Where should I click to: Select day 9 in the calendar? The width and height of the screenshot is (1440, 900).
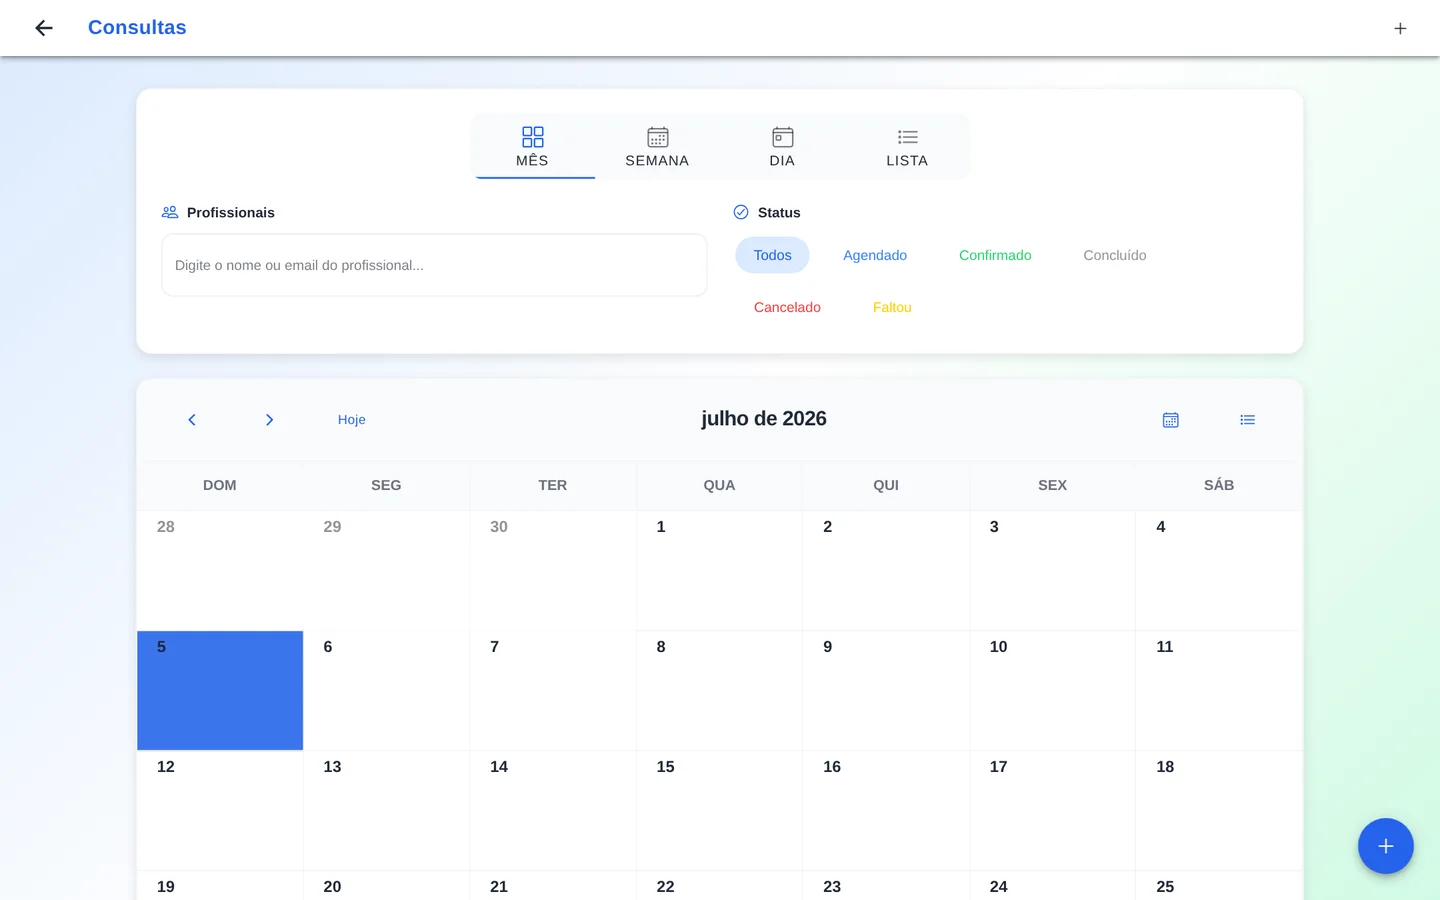[886, 690]
